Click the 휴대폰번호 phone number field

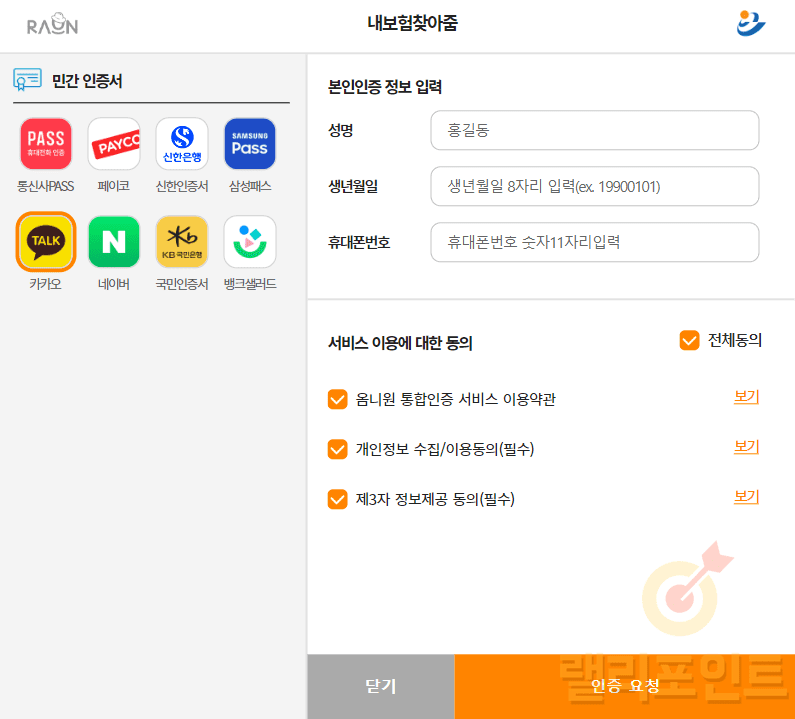tap(595, 242)
